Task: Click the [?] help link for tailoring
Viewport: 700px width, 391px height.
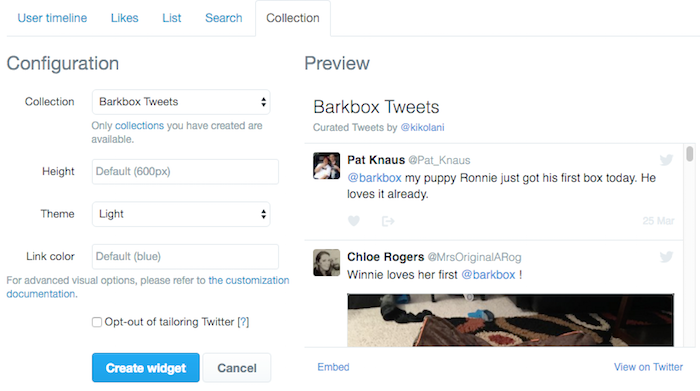Action: (243, 322)
